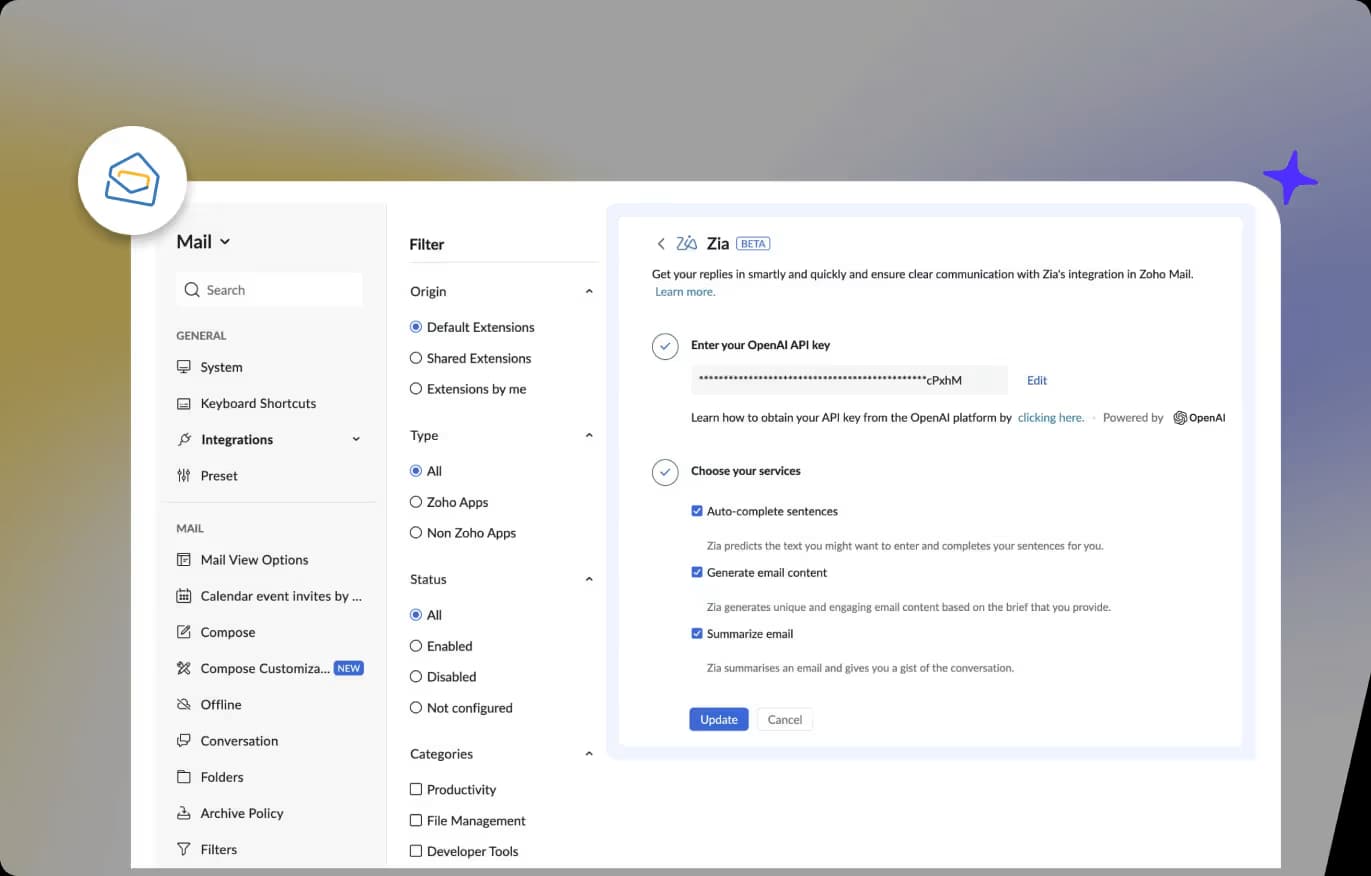The width and height of the screenshot is (1371, 876).
Task: Select All under Status filter
Action: tap(416, 615)
